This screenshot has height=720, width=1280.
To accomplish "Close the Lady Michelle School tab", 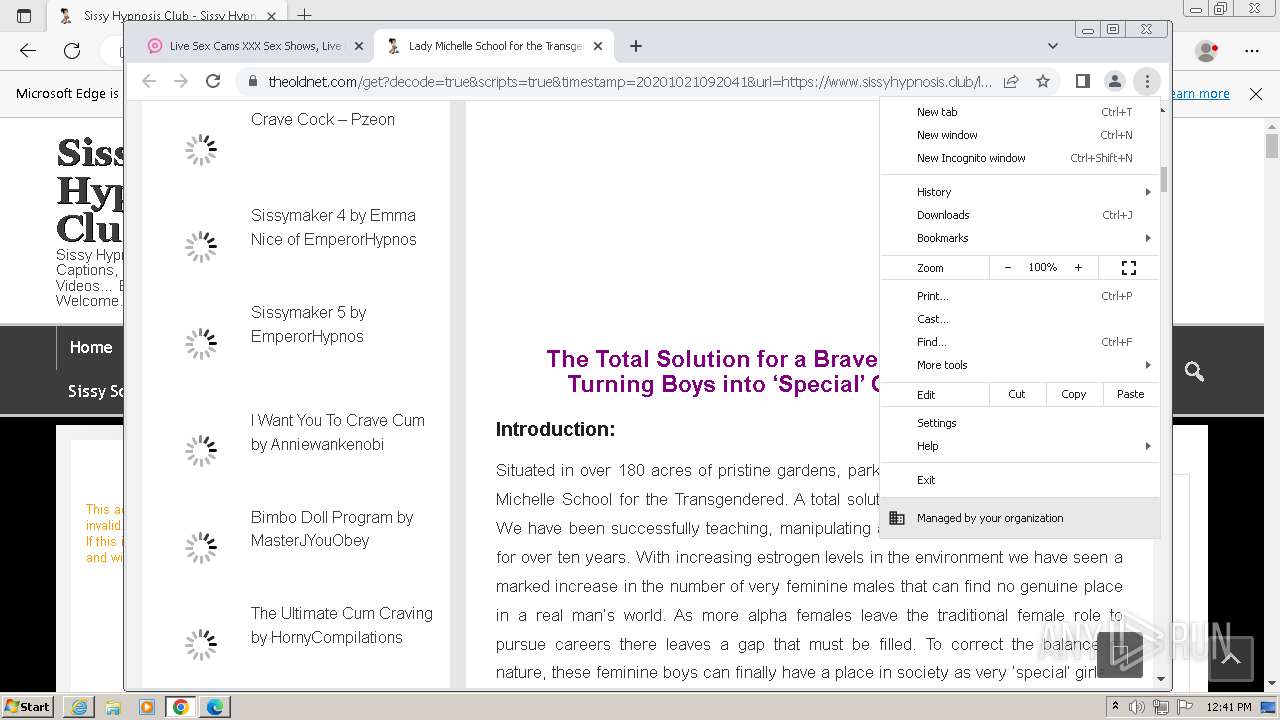I will (598, 46).
